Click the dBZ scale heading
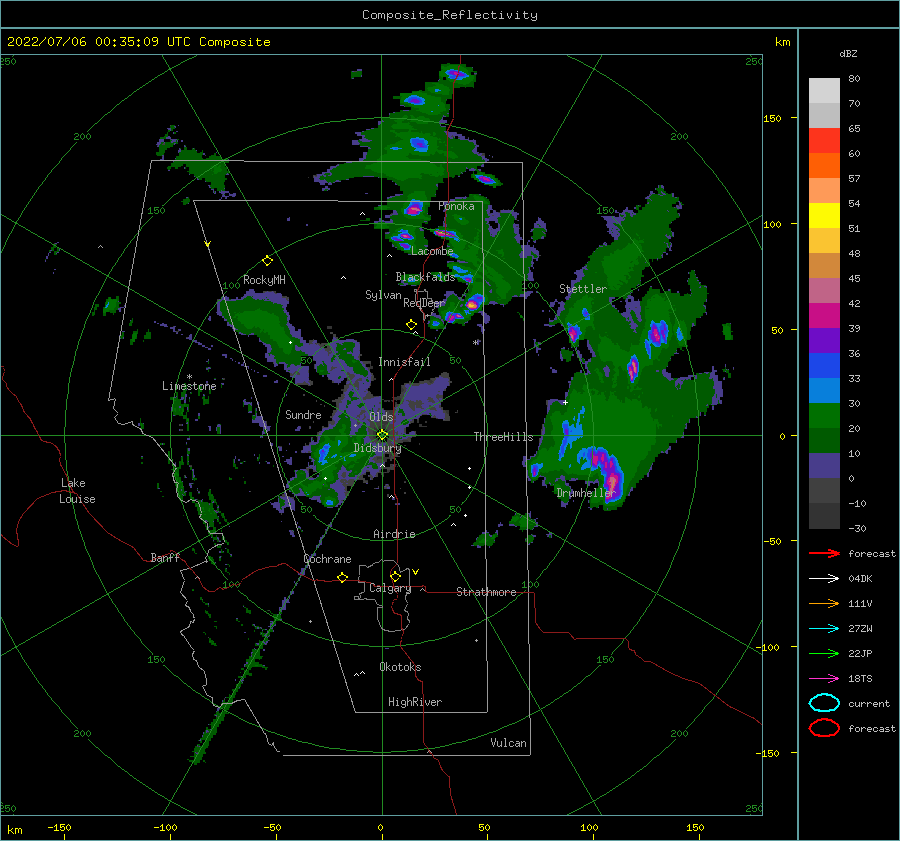 pyautogui.click(x=848, y=53)
